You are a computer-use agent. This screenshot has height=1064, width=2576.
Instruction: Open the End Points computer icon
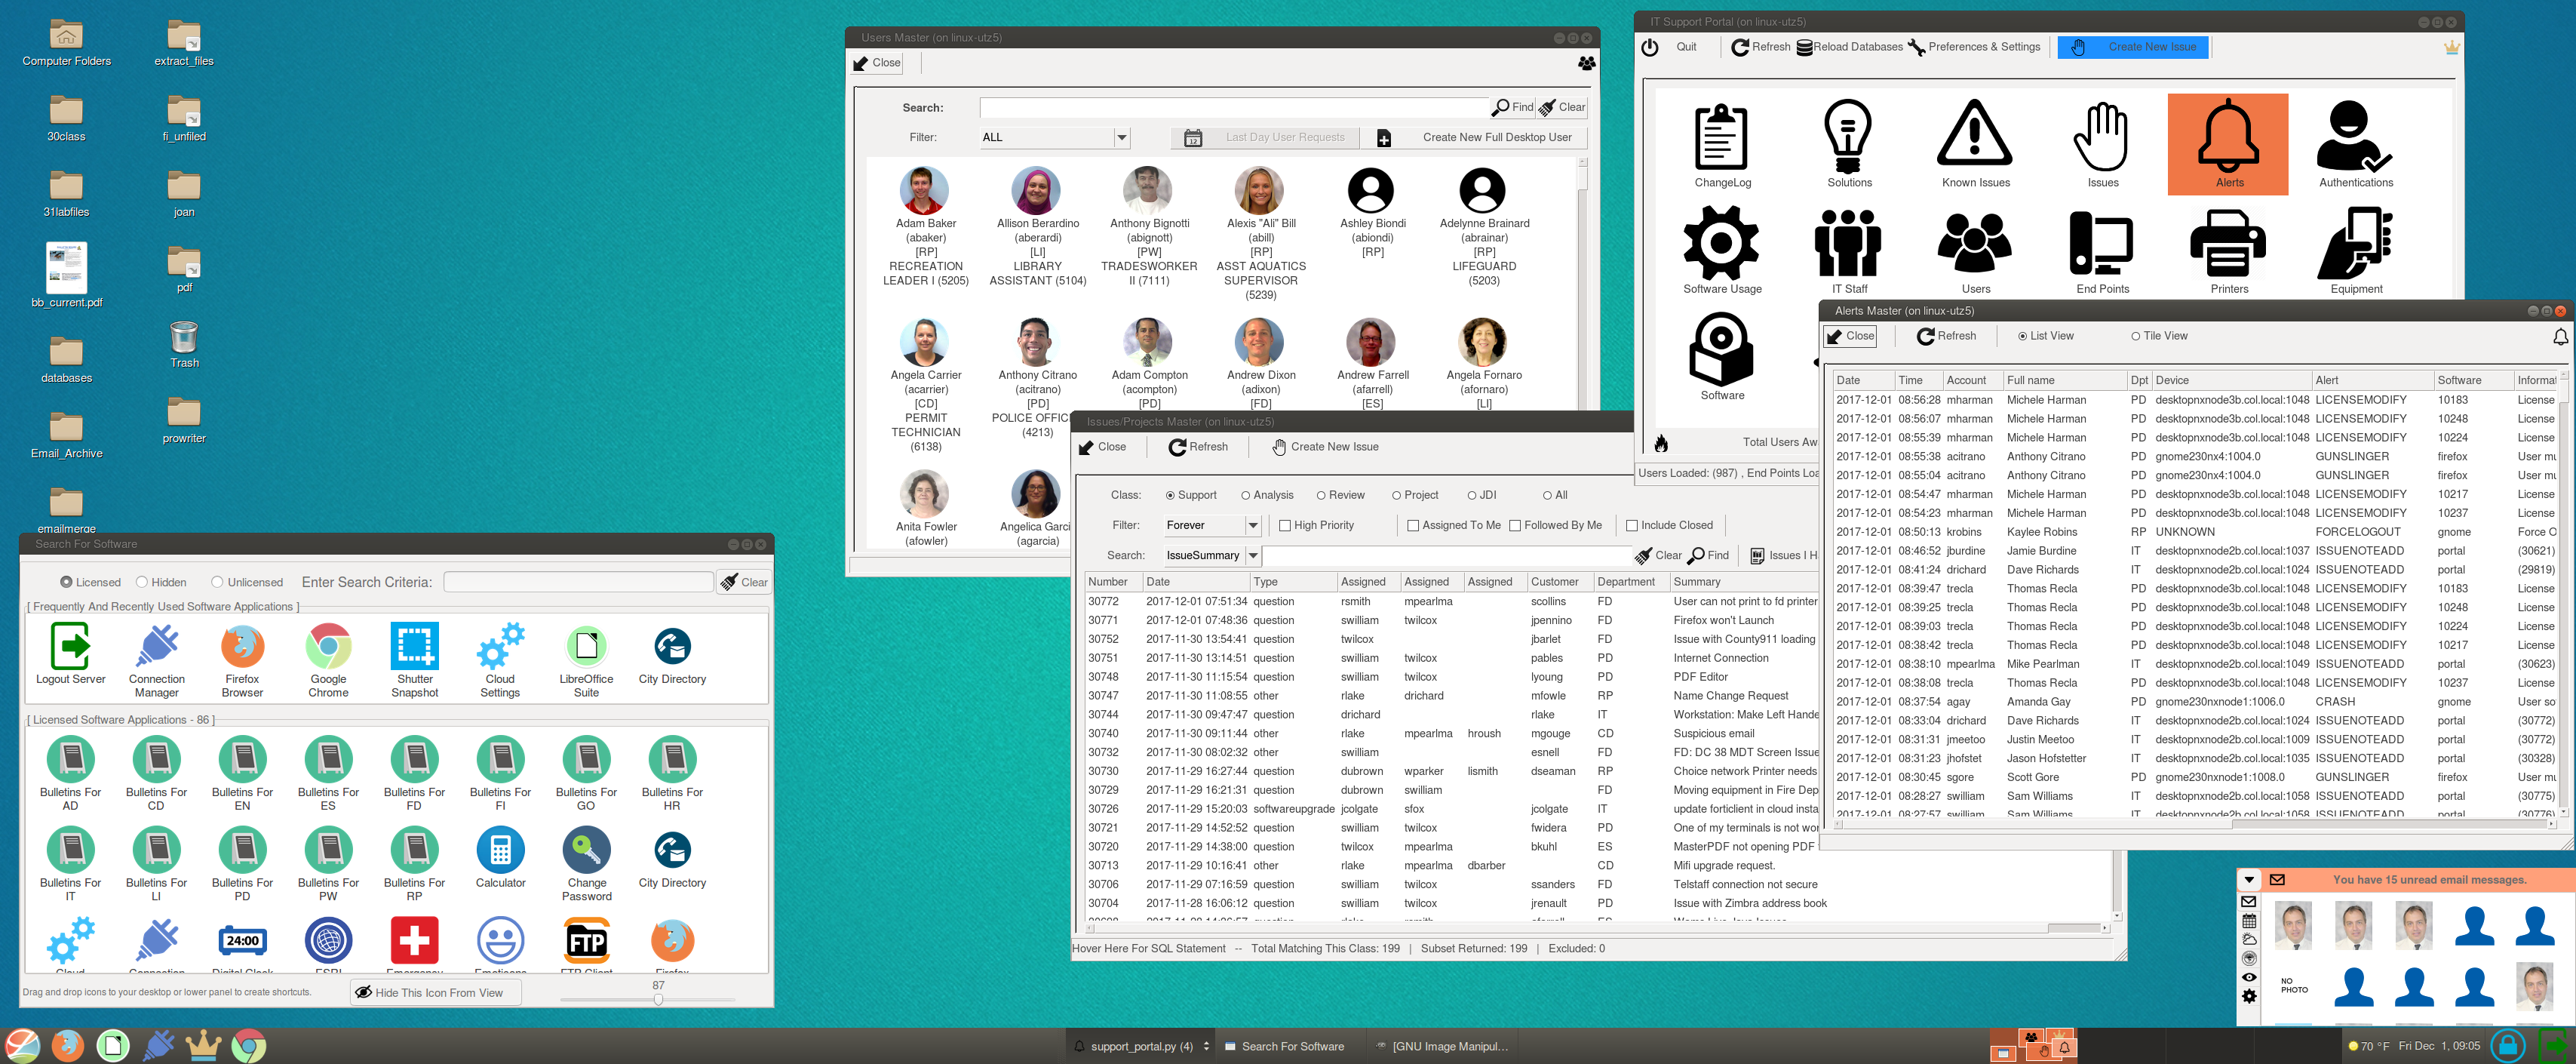2102,250
